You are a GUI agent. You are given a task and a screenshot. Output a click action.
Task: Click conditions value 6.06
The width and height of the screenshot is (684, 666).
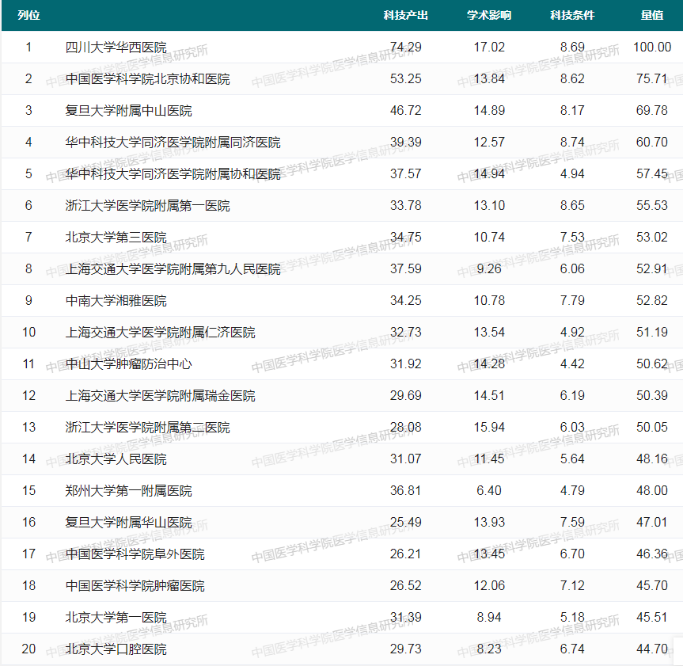(572, 269)
